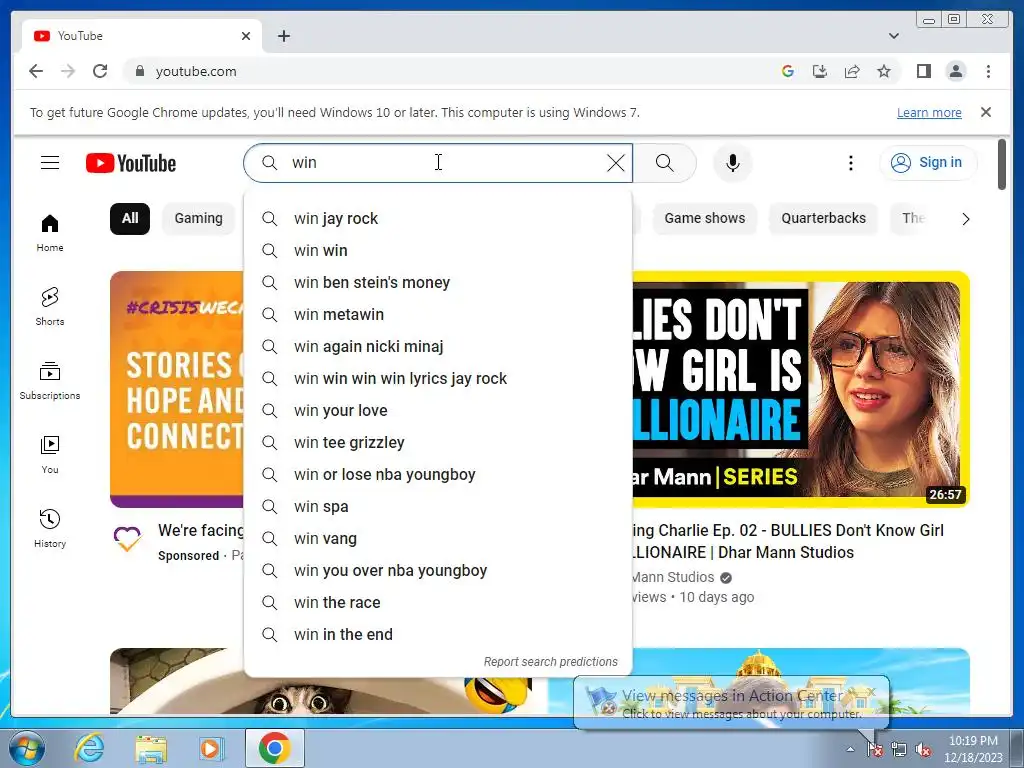Open the Dhar Mann Billionaire video thumbnail

(801, 389)
